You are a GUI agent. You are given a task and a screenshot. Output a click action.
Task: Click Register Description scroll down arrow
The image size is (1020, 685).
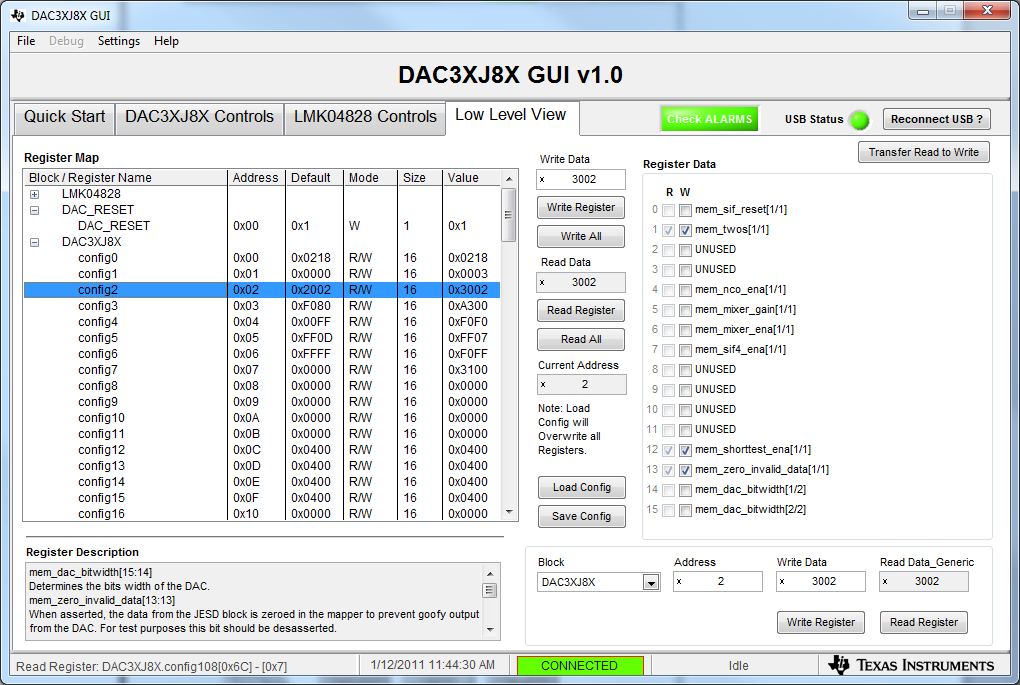coord(490,629)
